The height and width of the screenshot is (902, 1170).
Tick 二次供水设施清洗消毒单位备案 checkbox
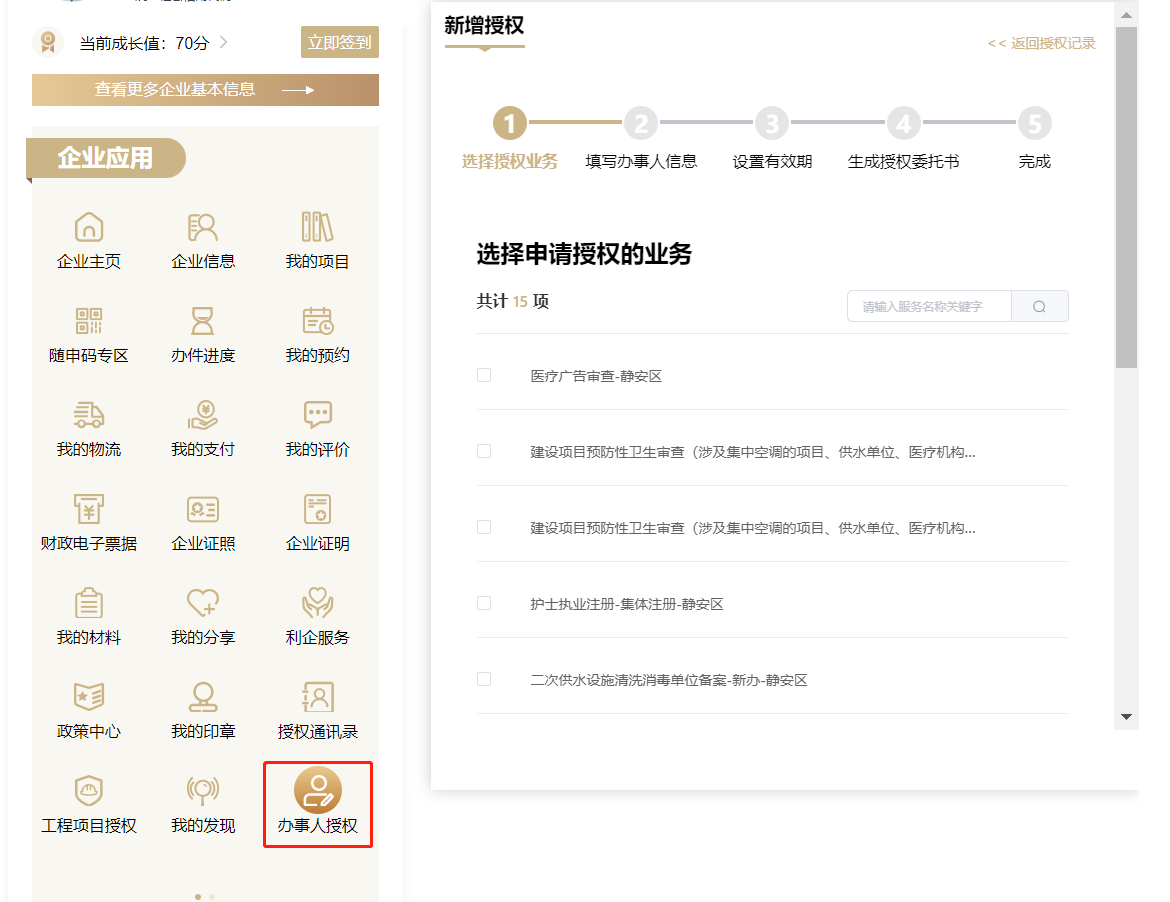click(484, 679)
